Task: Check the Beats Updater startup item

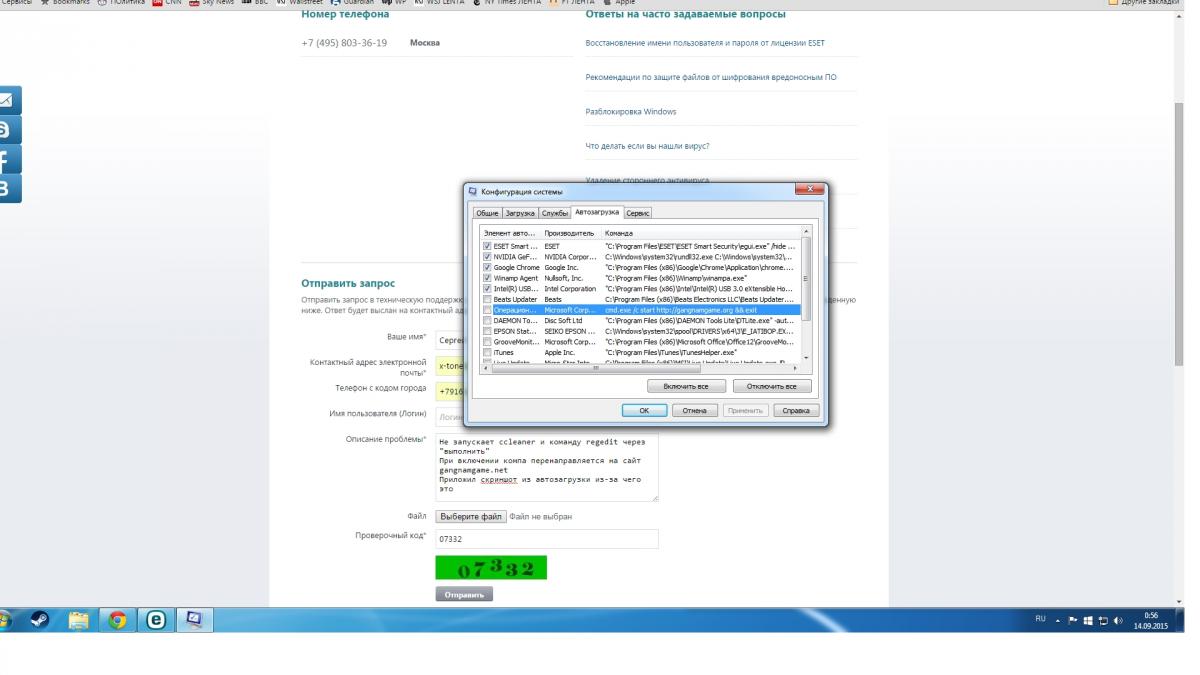Action: pyautogui.click(x=487, y=299)
